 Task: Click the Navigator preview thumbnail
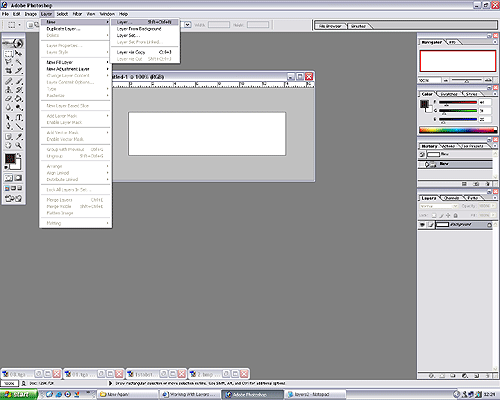tap(458, 61)
